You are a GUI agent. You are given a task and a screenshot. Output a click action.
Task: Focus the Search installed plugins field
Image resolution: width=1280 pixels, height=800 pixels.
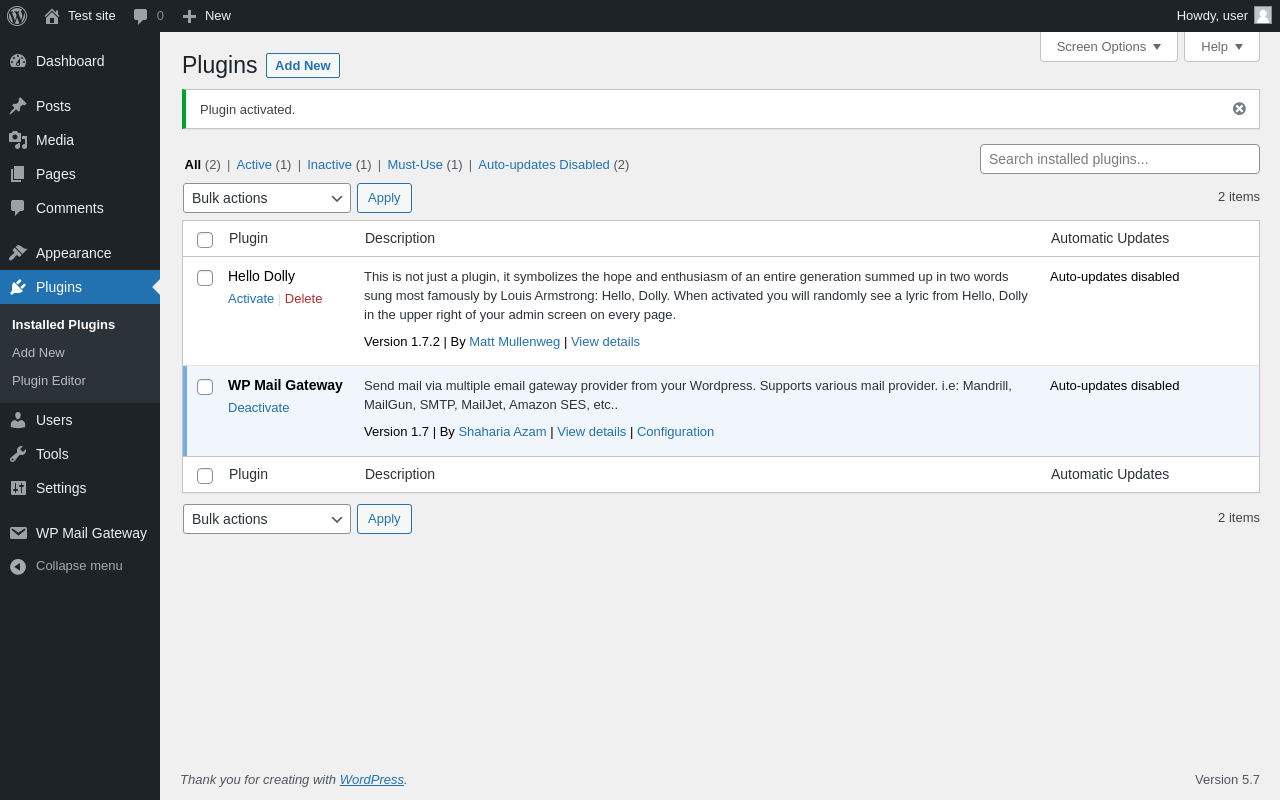pyautogui.click(x=1119, y=159)
